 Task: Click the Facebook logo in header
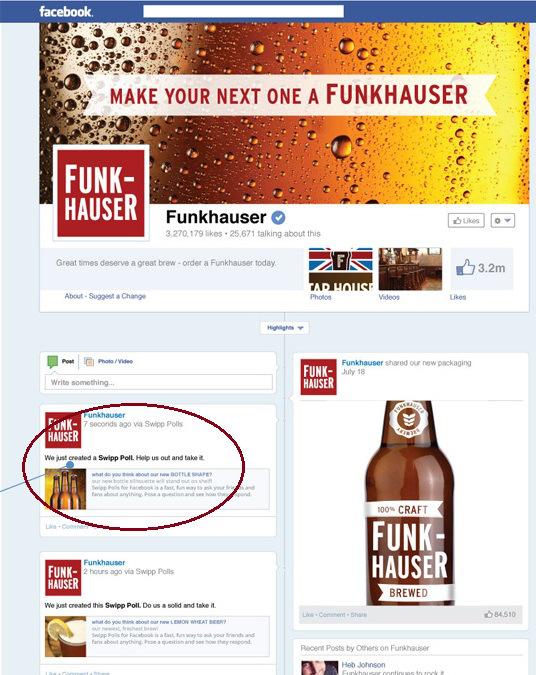click(x=65, y=12)
